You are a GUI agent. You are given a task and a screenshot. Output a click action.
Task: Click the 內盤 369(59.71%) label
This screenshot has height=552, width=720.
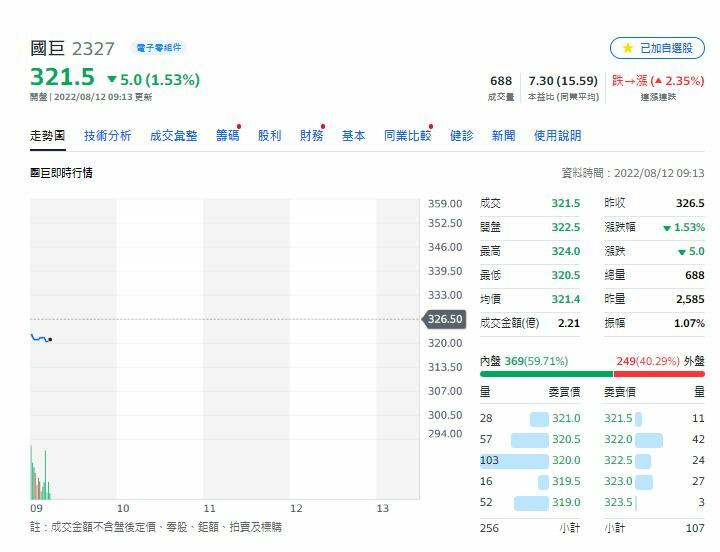524,361
